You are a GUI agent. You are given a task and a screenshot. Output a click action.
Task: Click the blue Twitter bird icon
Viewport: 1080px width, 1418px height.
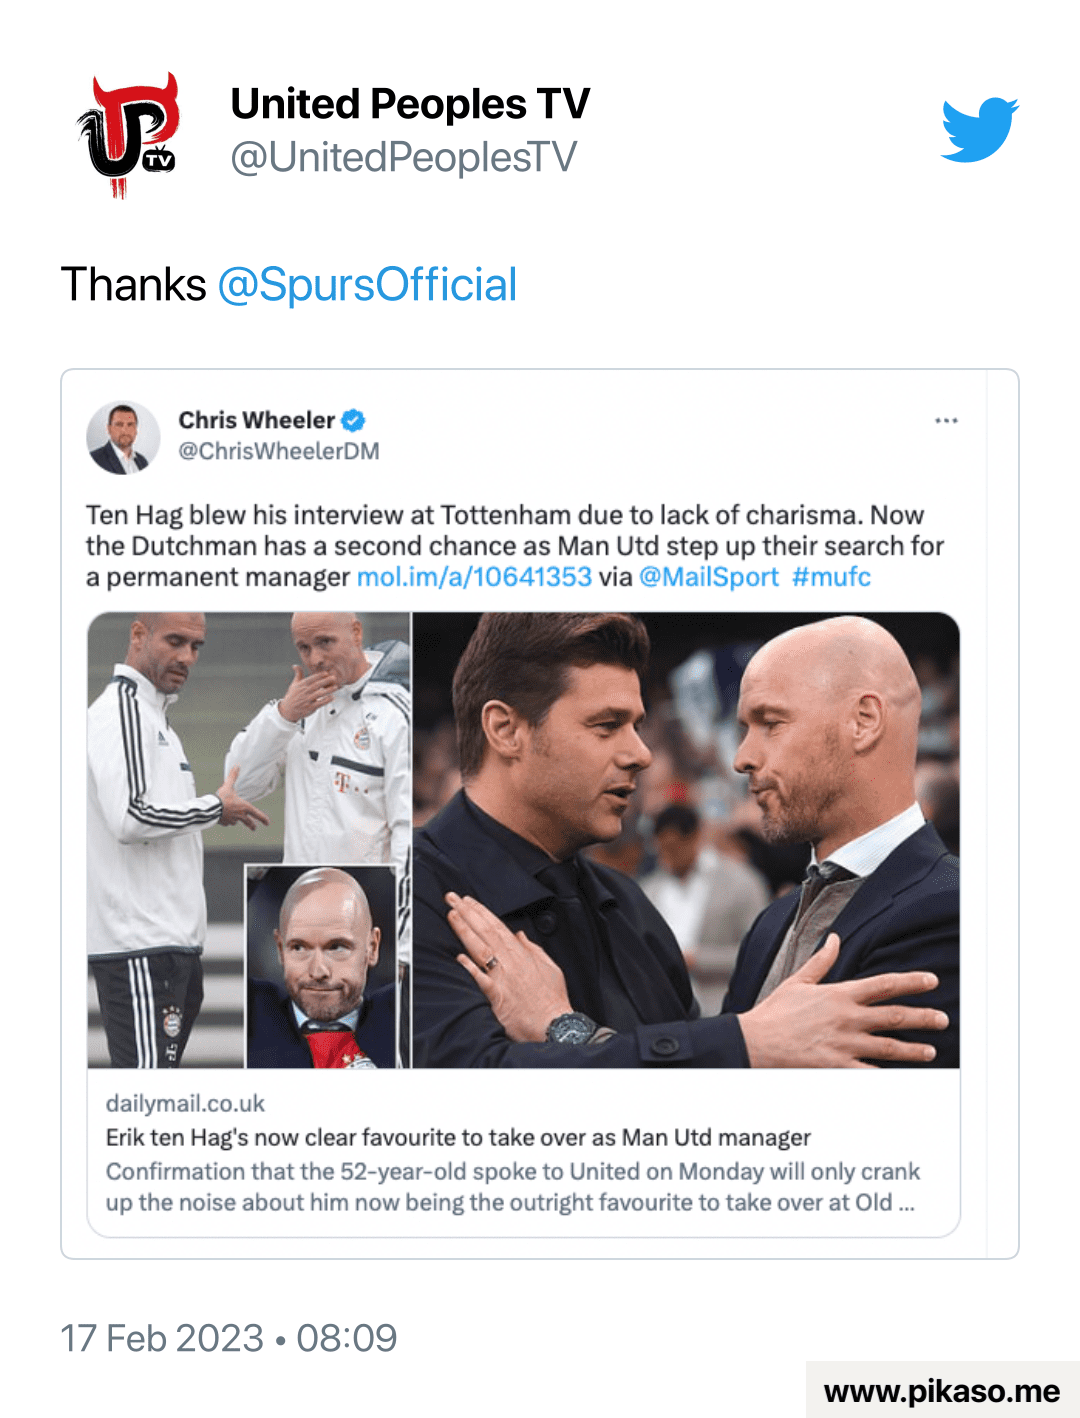(x=979, y=130)
